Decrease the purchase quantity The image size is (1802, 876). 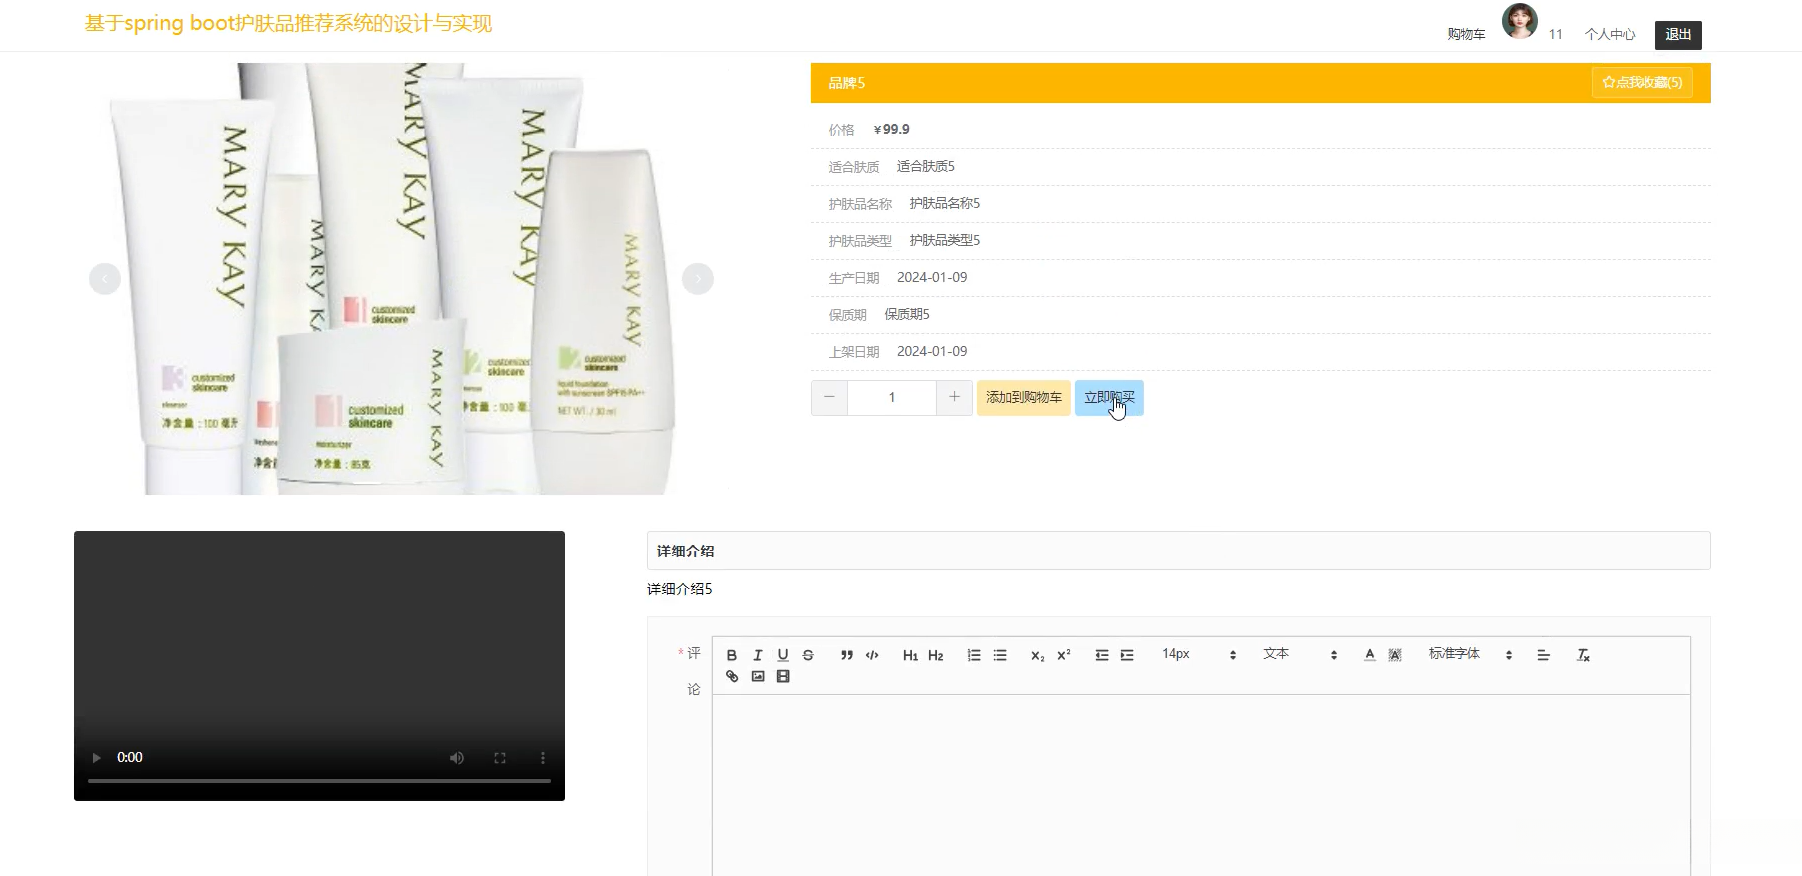pos(829,398)
